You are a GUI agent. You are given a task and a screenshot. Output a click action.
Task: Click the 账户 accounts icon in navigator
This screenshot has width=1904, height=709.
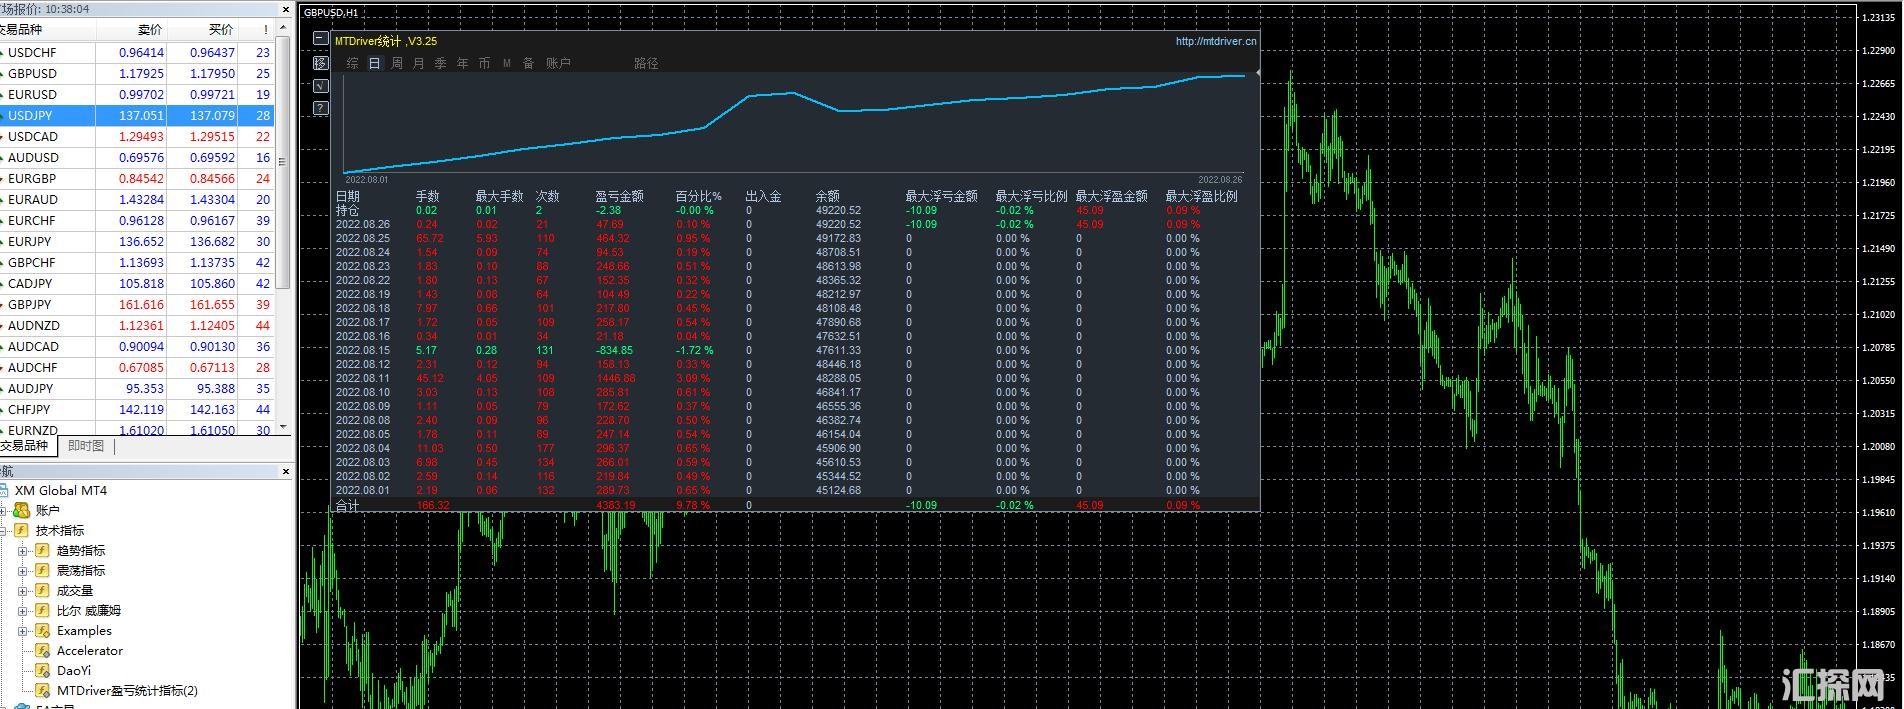pos(21,511)
